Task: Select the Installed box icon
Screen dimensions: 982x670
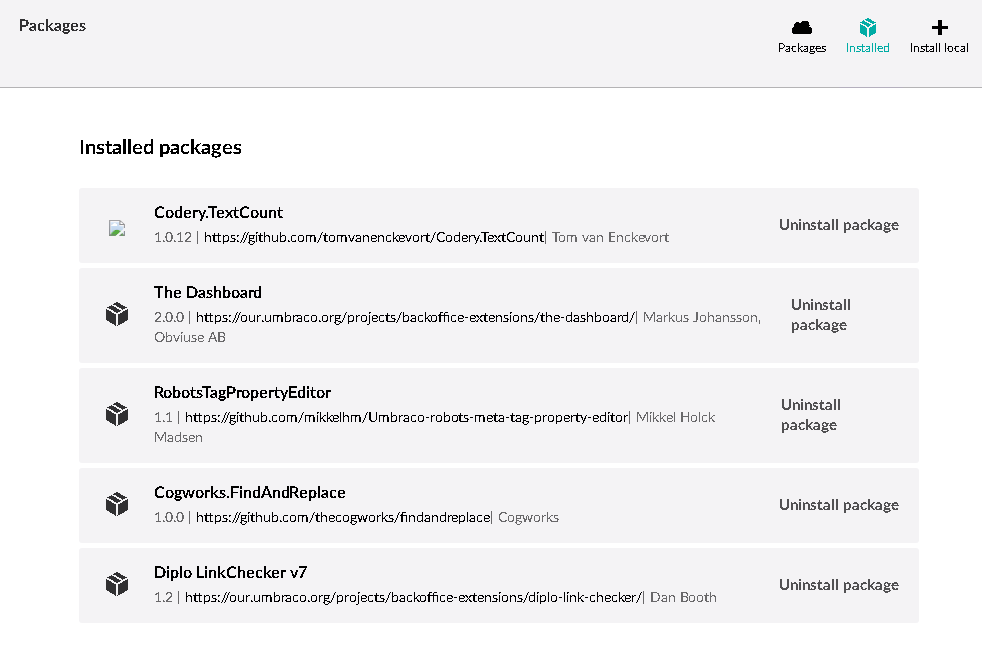Action: [x=867, y=27]
